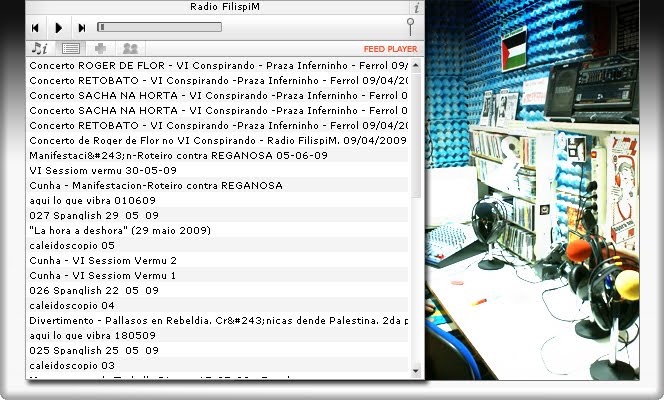664x400 pixels.
Task: Select 'Concerto ROGER DE FLOR - VI Conspirando' track
Action: click(x=218, y=66)
